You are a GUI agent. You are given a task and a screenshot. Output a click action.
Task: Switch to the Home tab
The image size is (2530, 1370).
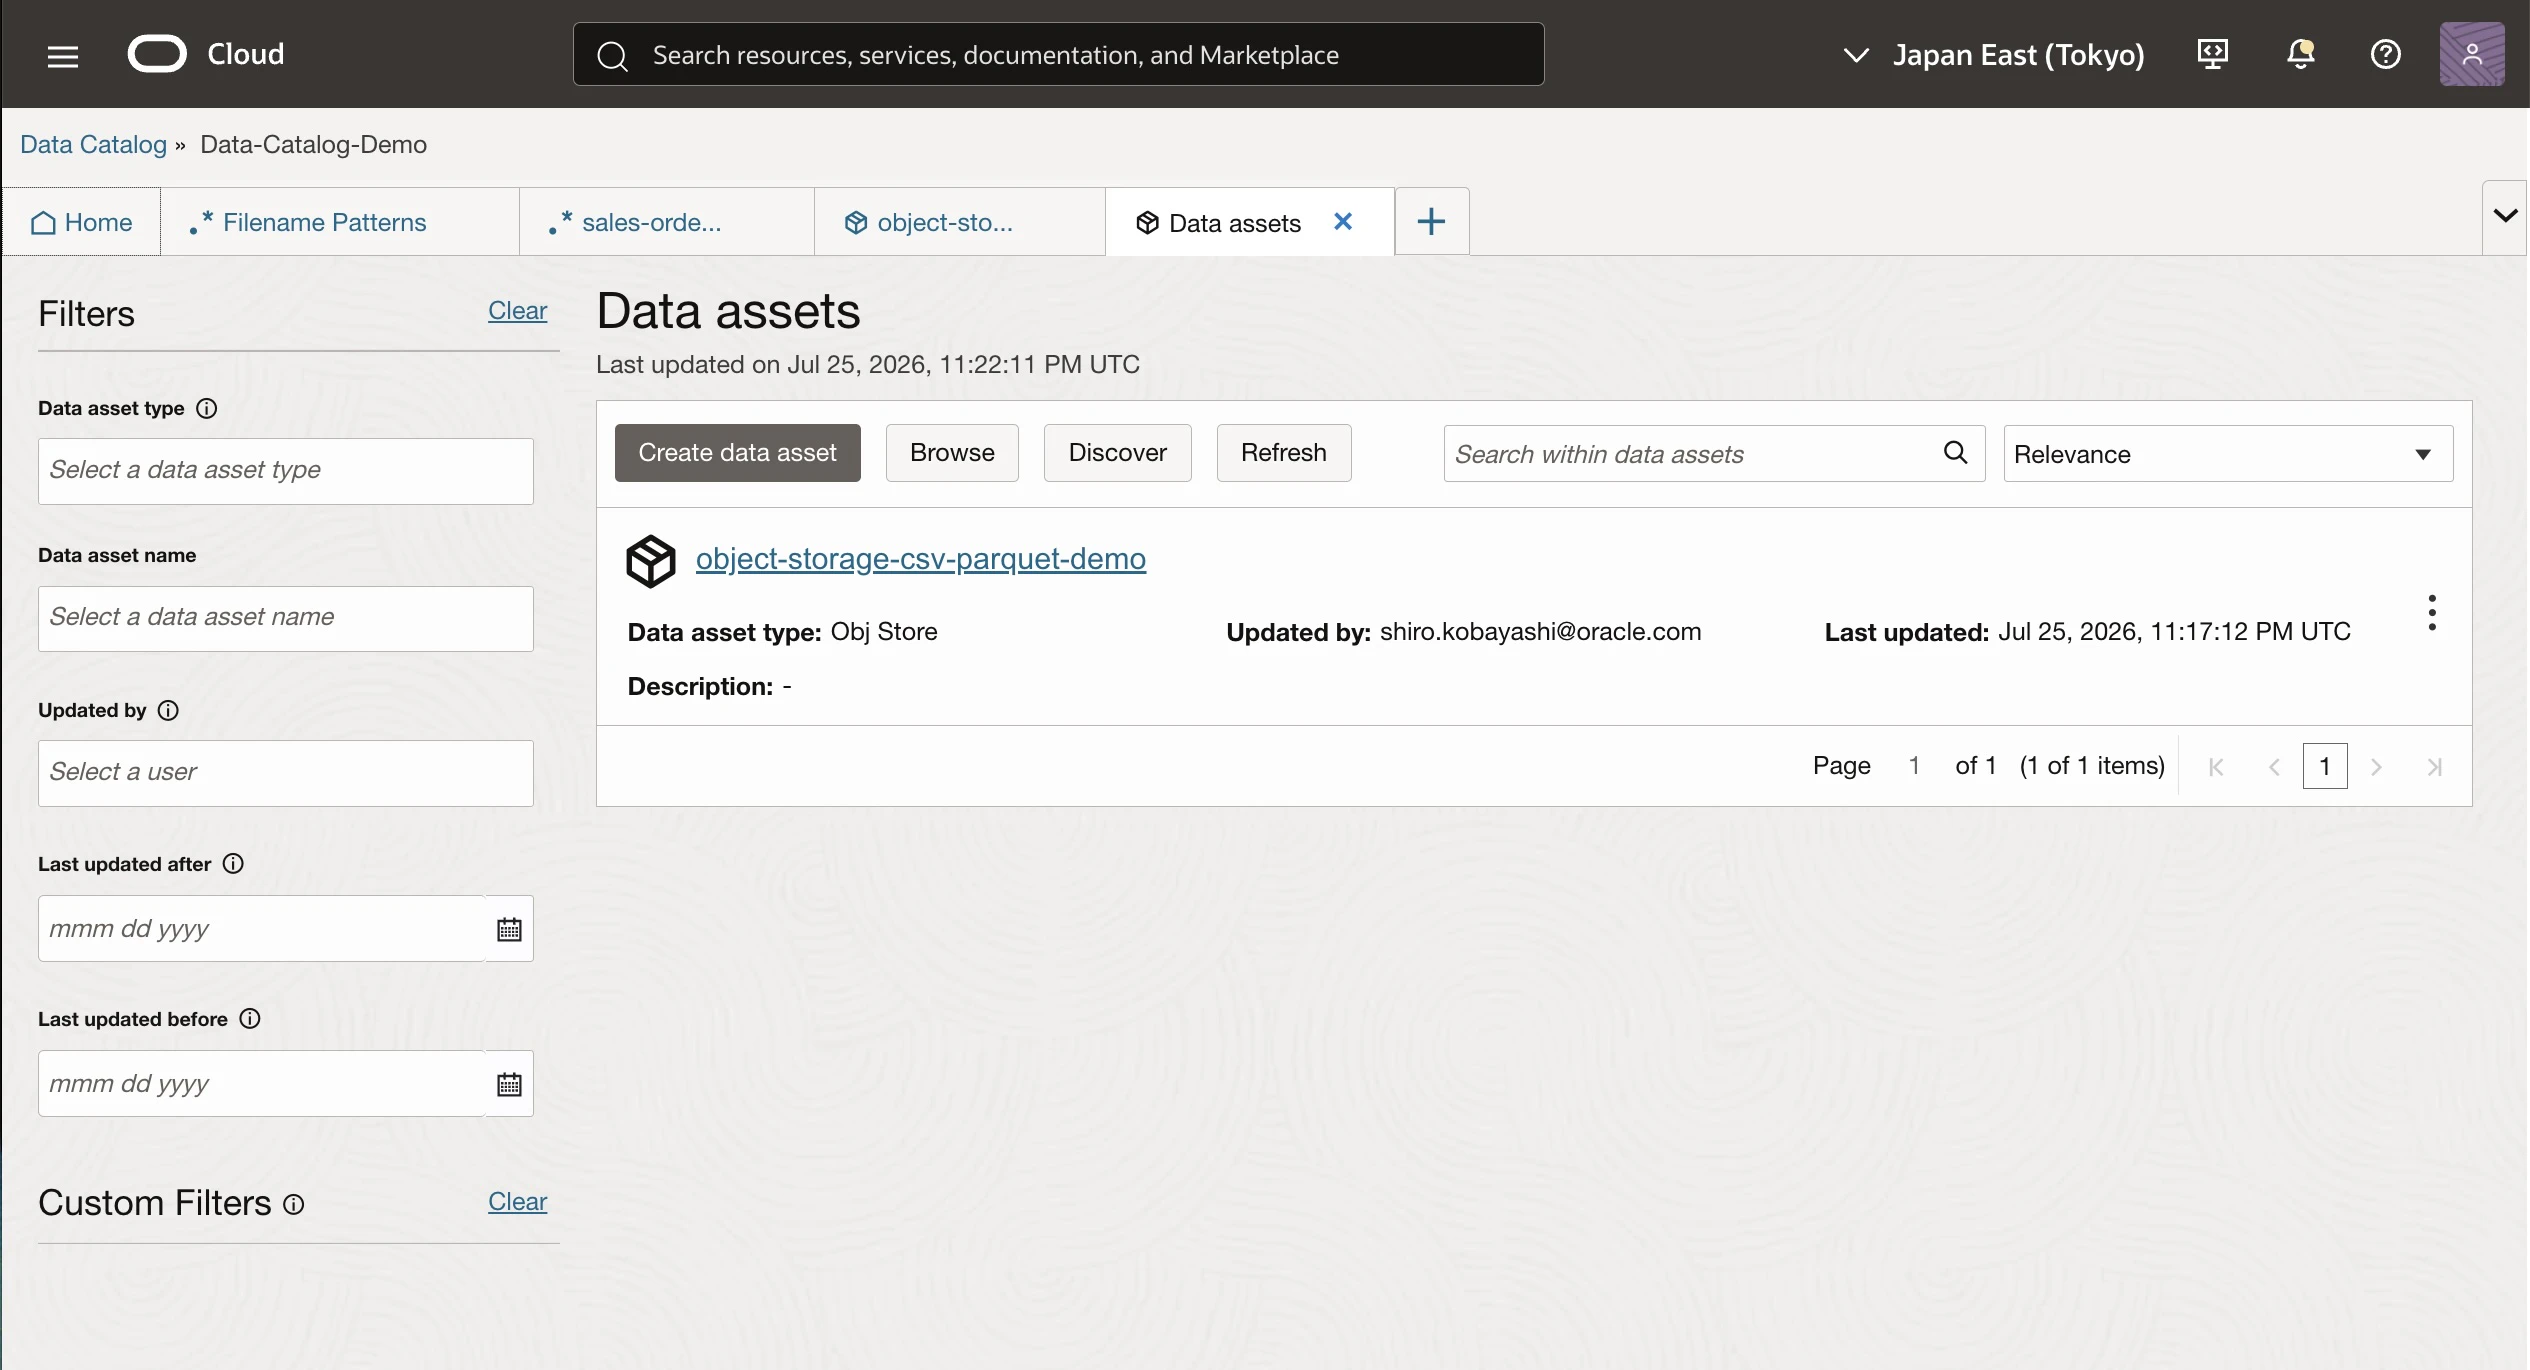click(82, 222)
